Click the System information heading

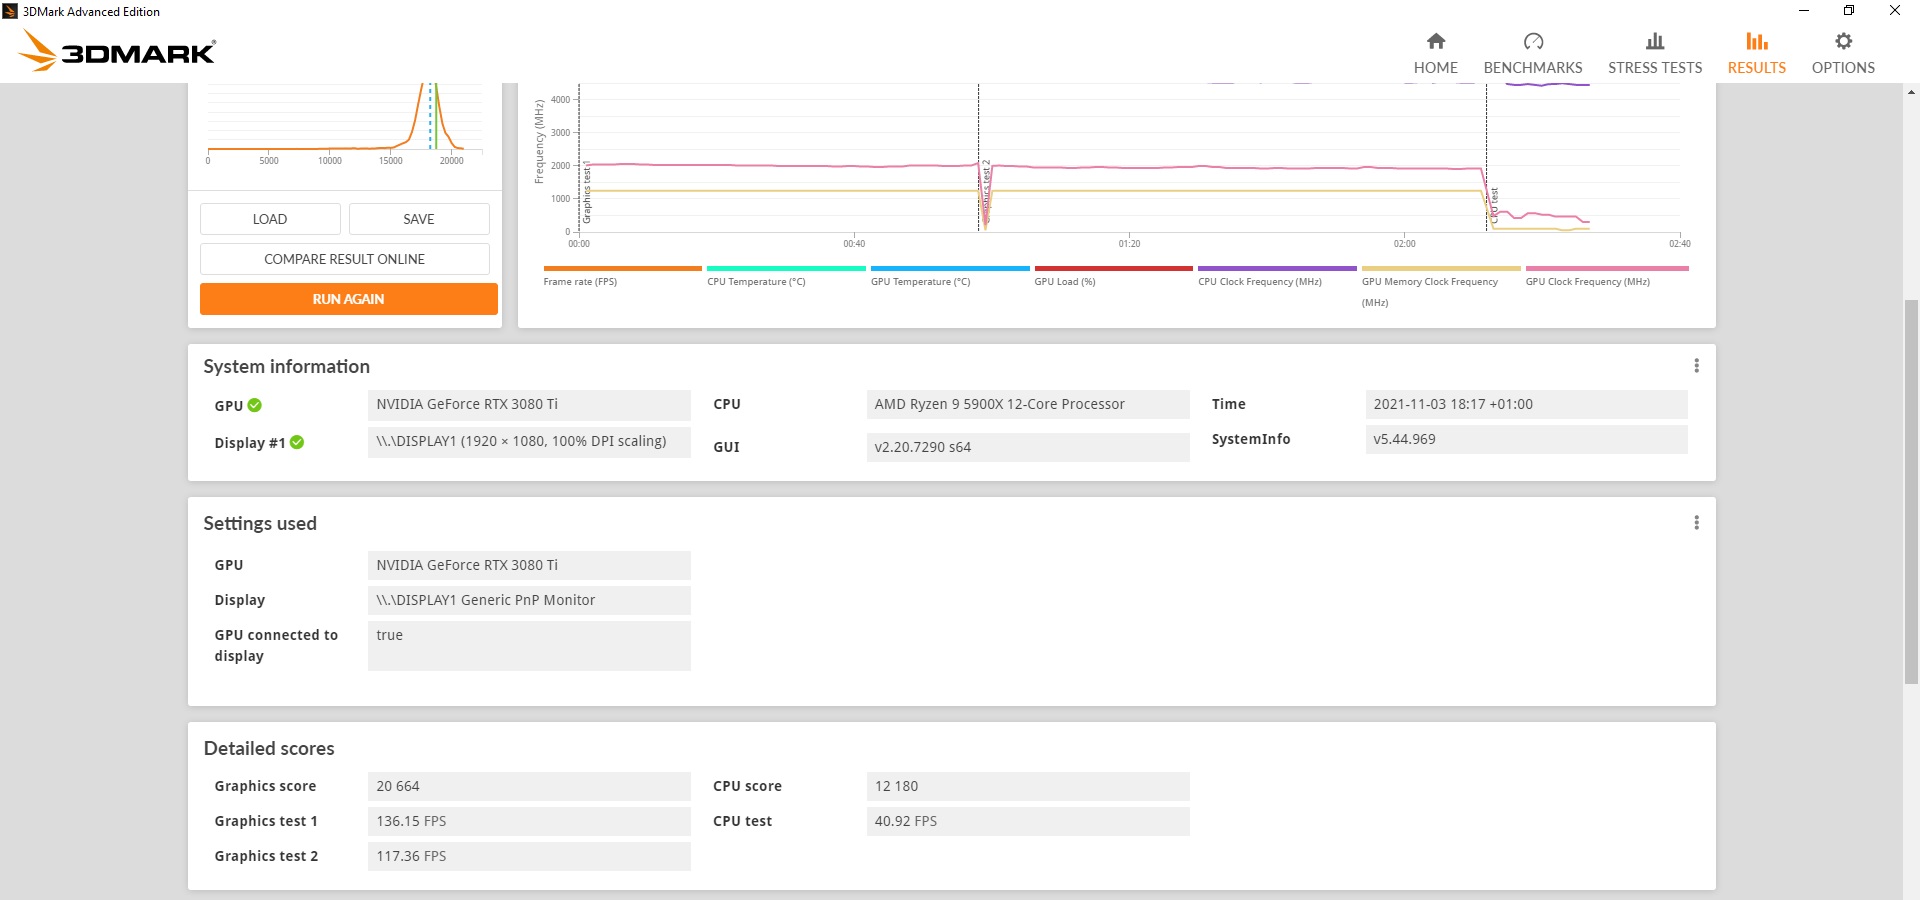point(287,366)
